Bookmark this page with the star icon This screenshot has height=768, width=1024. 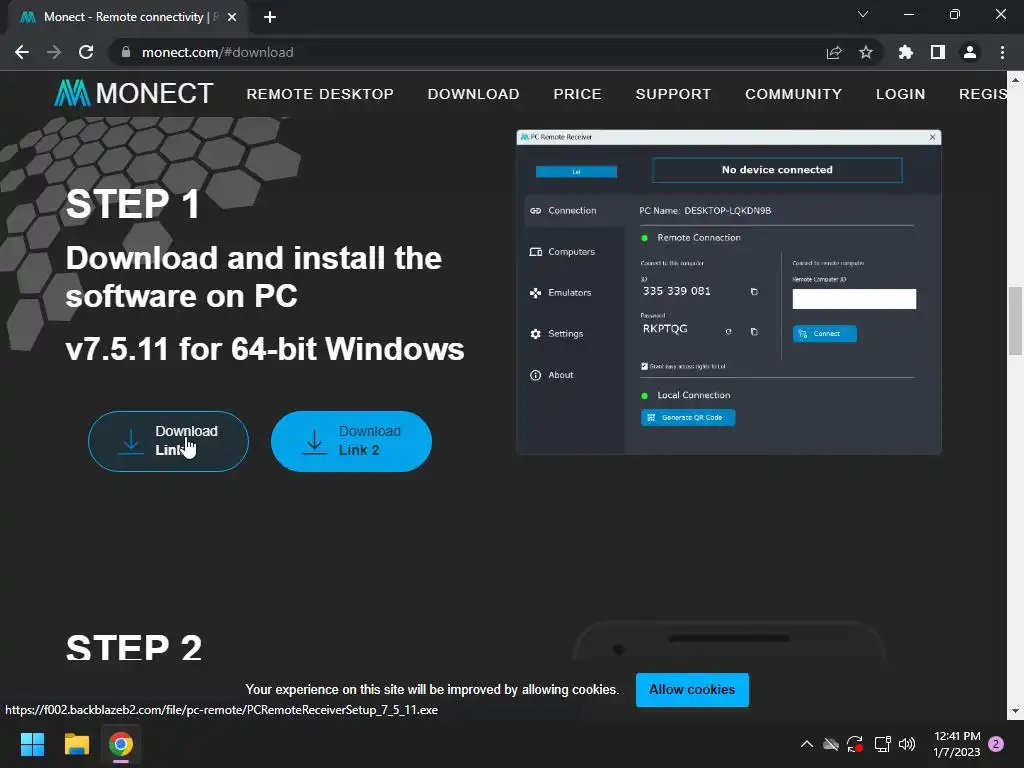[866, 52]
